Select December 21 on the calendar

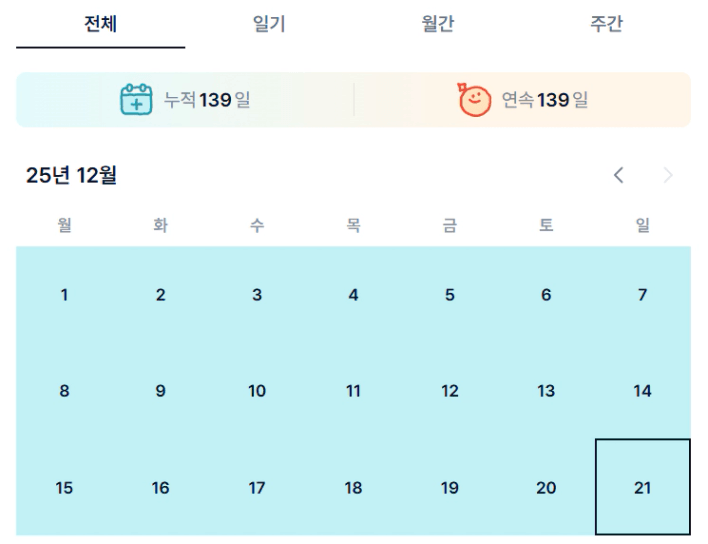click(642, 488)
